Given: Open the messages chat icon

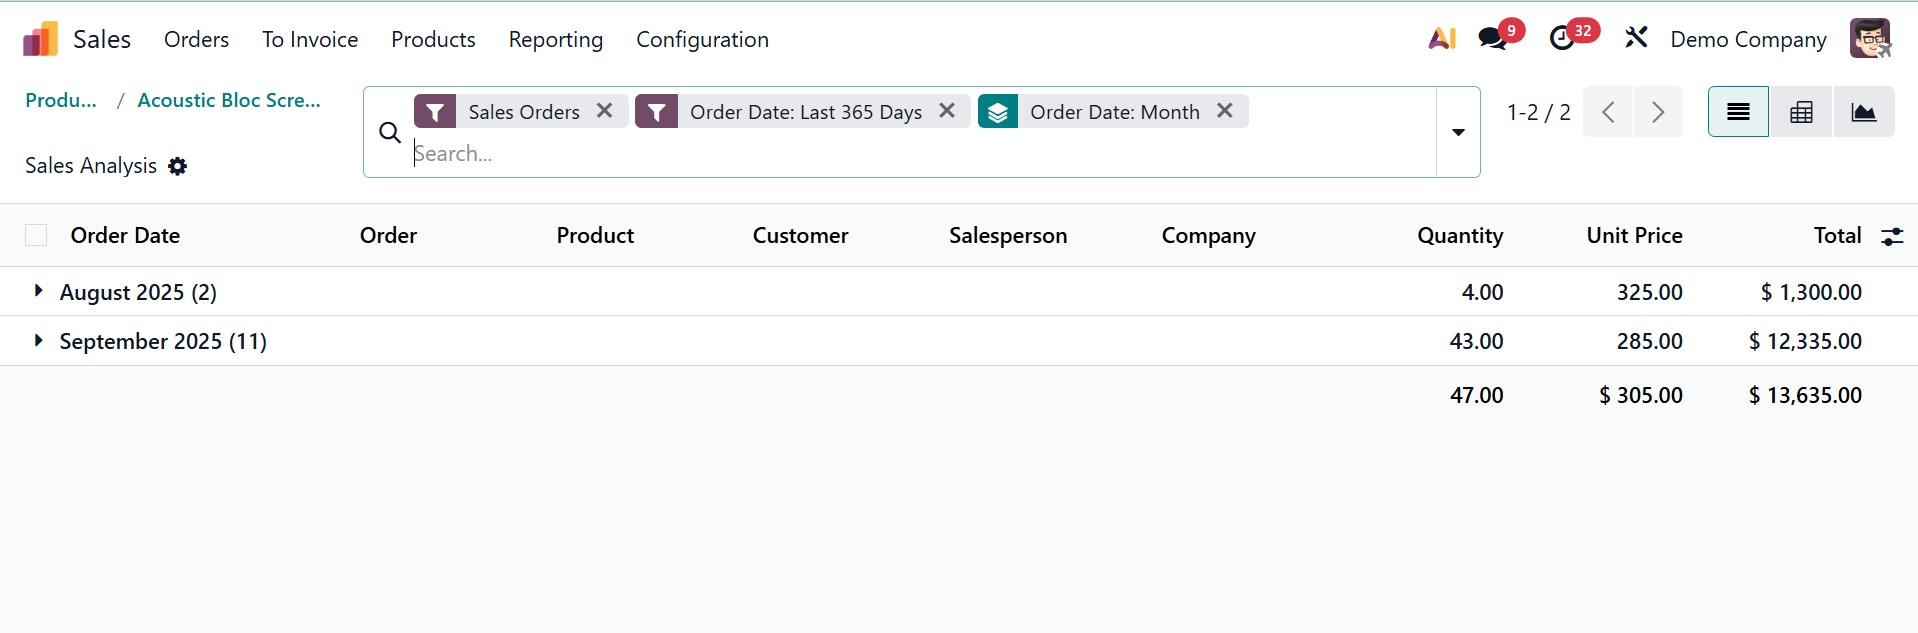Looking at the screenshot, I should tap(1492, 39).
